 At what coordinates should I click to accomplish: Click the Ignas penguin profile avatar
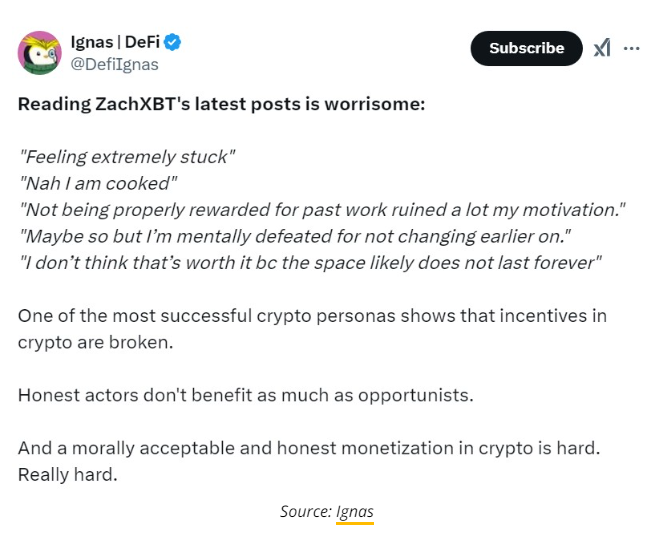pyautogui.click(x=39, y=52)
